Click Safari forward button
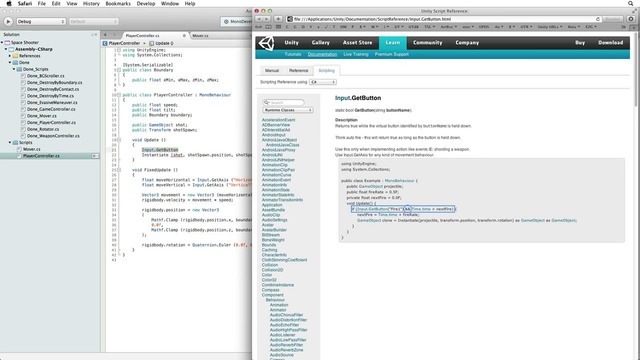 [267, 19]
